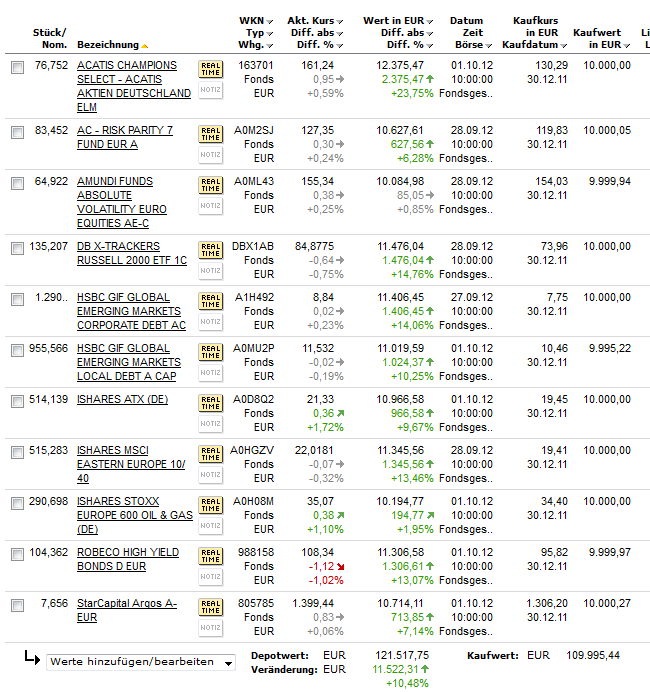Click REAL TIME icon for iShares MSCI Eastern Europe

click(210, 454)
